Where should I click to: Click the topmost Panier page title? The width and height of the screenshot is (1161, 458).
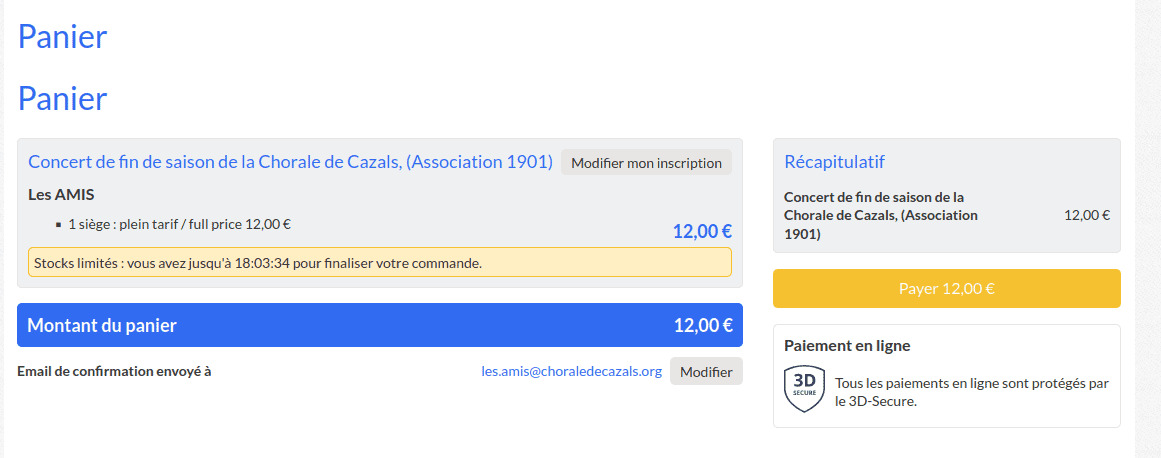click(62, 36)
